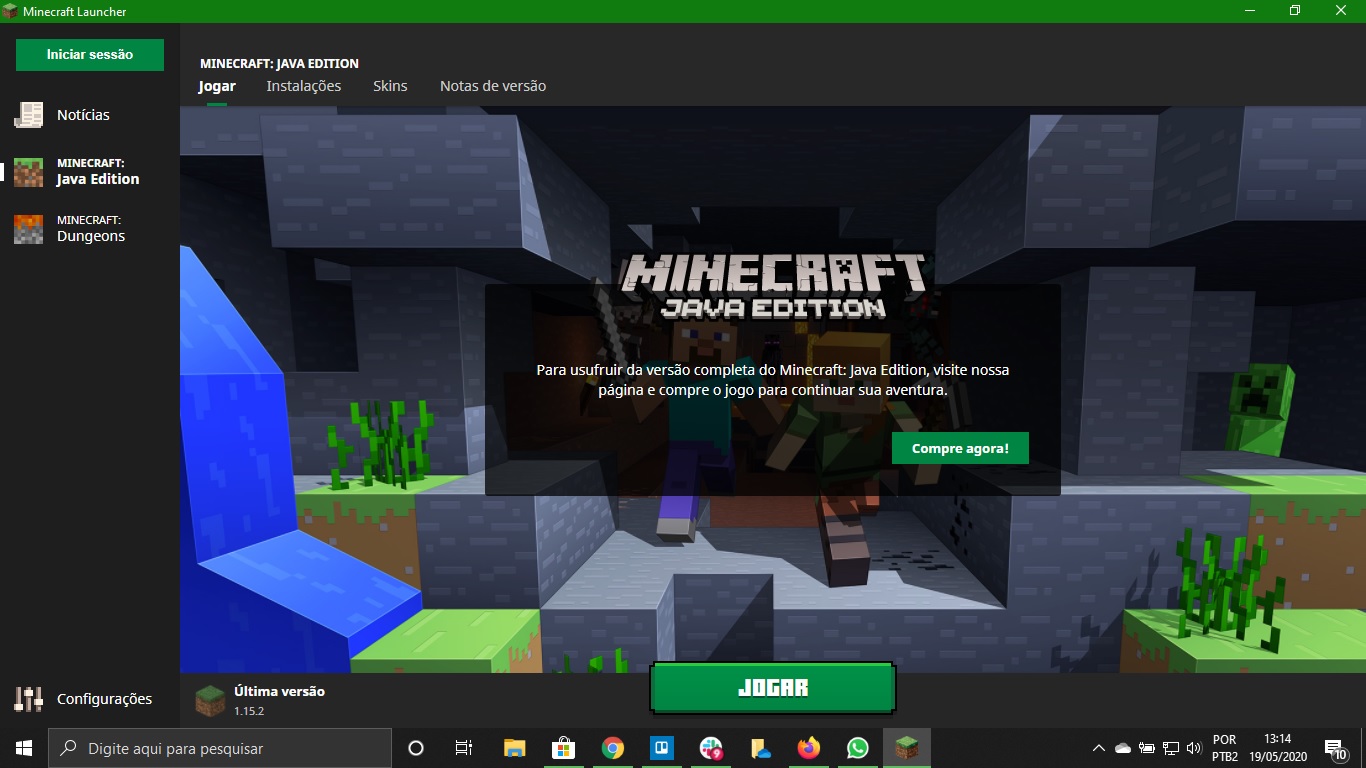Open the Notícias newspaper icon
The image size is (1366, 768).
[28, 115]
